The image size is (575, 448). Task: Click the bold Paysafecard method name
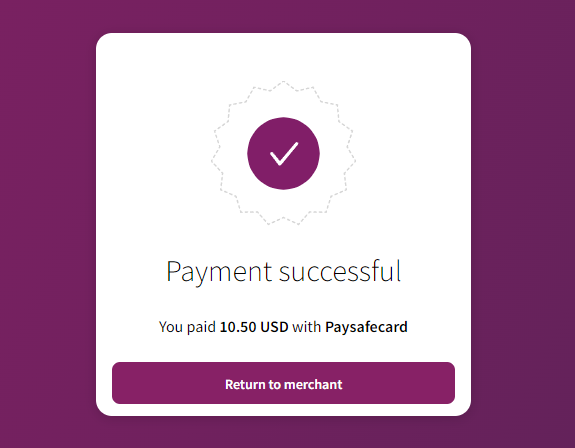(366, 327)
